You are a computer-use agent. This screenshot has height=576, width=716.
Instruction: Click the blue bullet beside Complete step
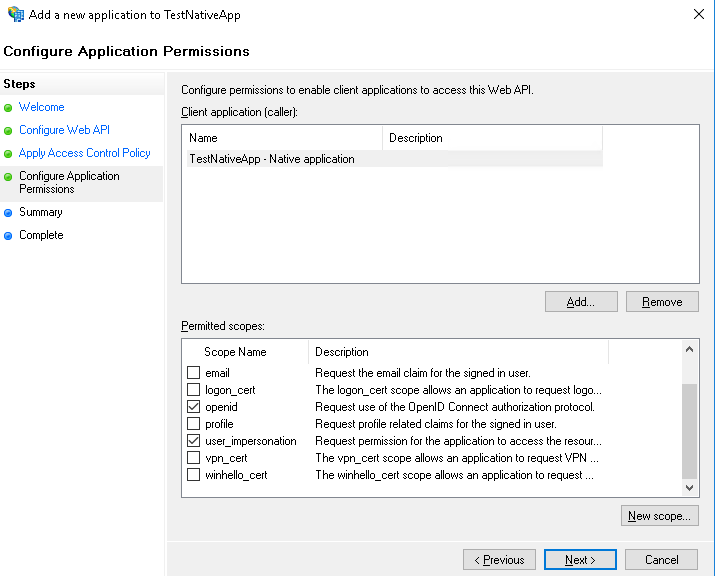pos(8,236)
